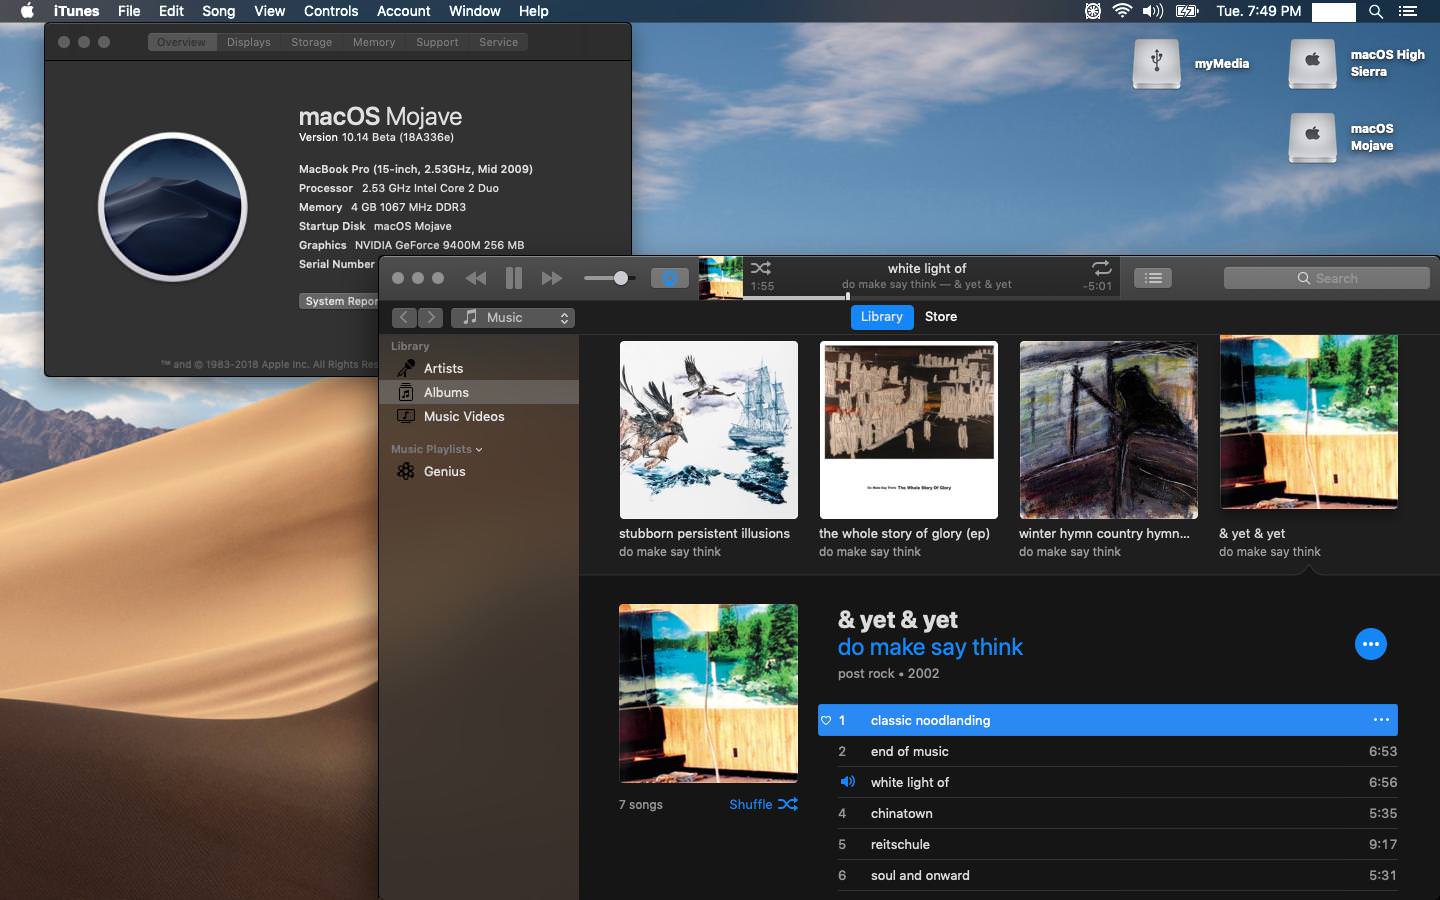Open the Account menu
Image resolution: width=1440 pixels, height=900 pixels.
(x=404, y=11)
